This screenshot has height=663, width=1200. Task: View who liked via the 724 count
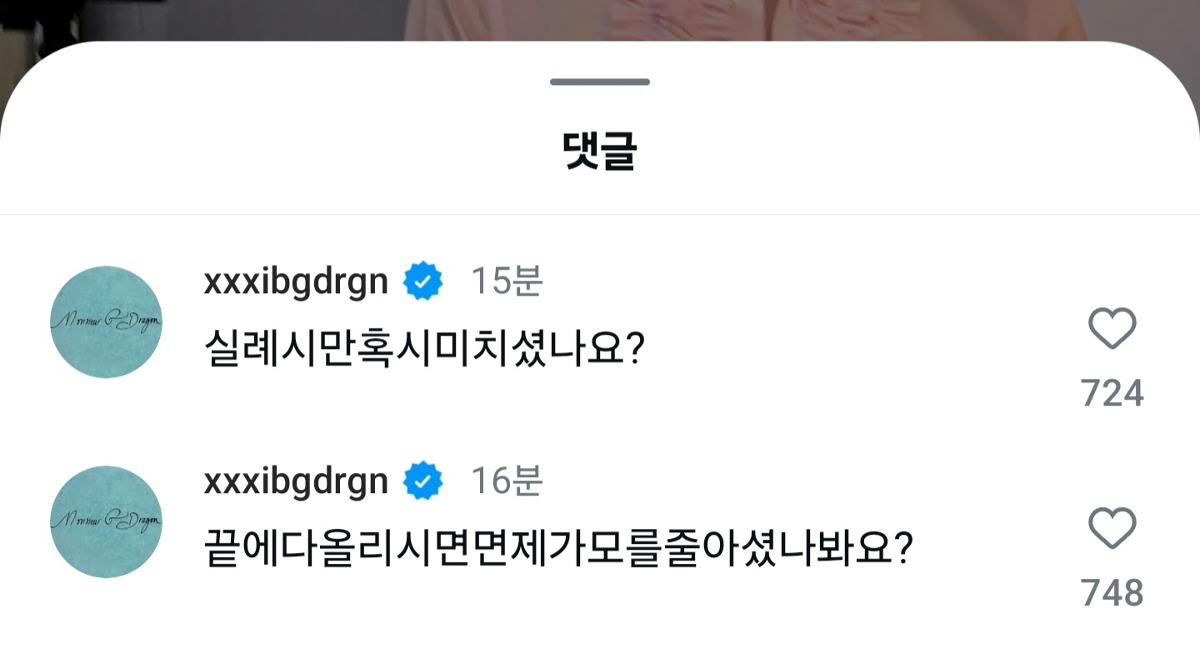pyautogui.click(x=1112, y=393)
